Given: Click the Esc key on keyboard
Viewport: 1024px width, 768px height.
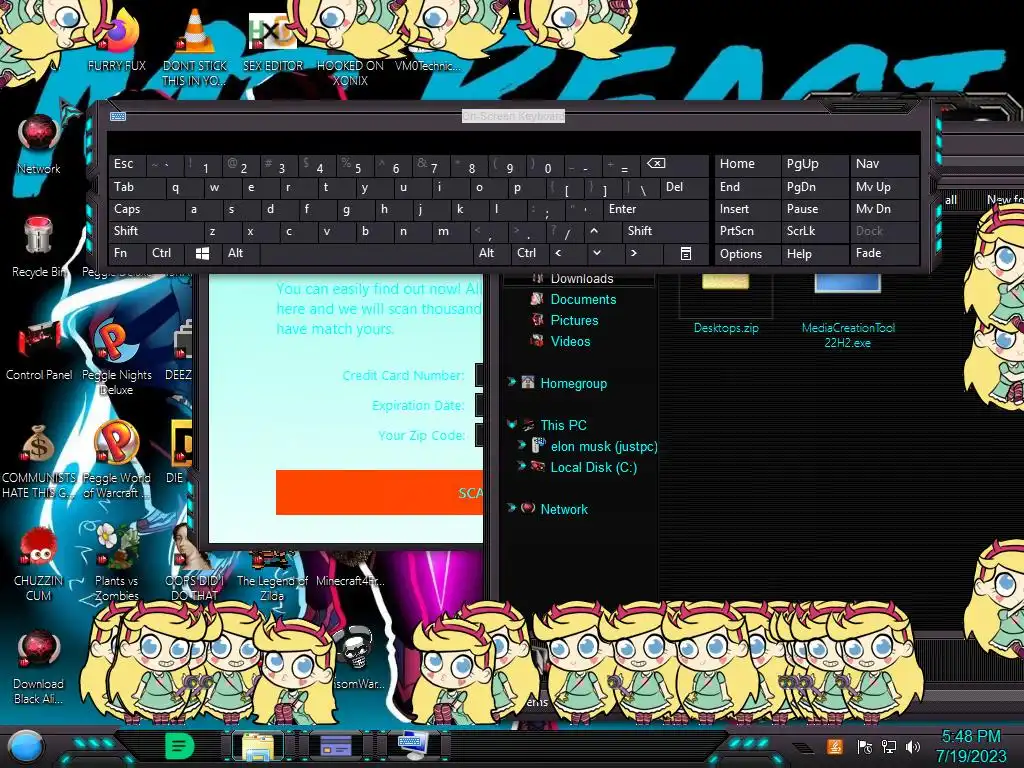Looking at the screenshot, I should [x=127, y=164].
